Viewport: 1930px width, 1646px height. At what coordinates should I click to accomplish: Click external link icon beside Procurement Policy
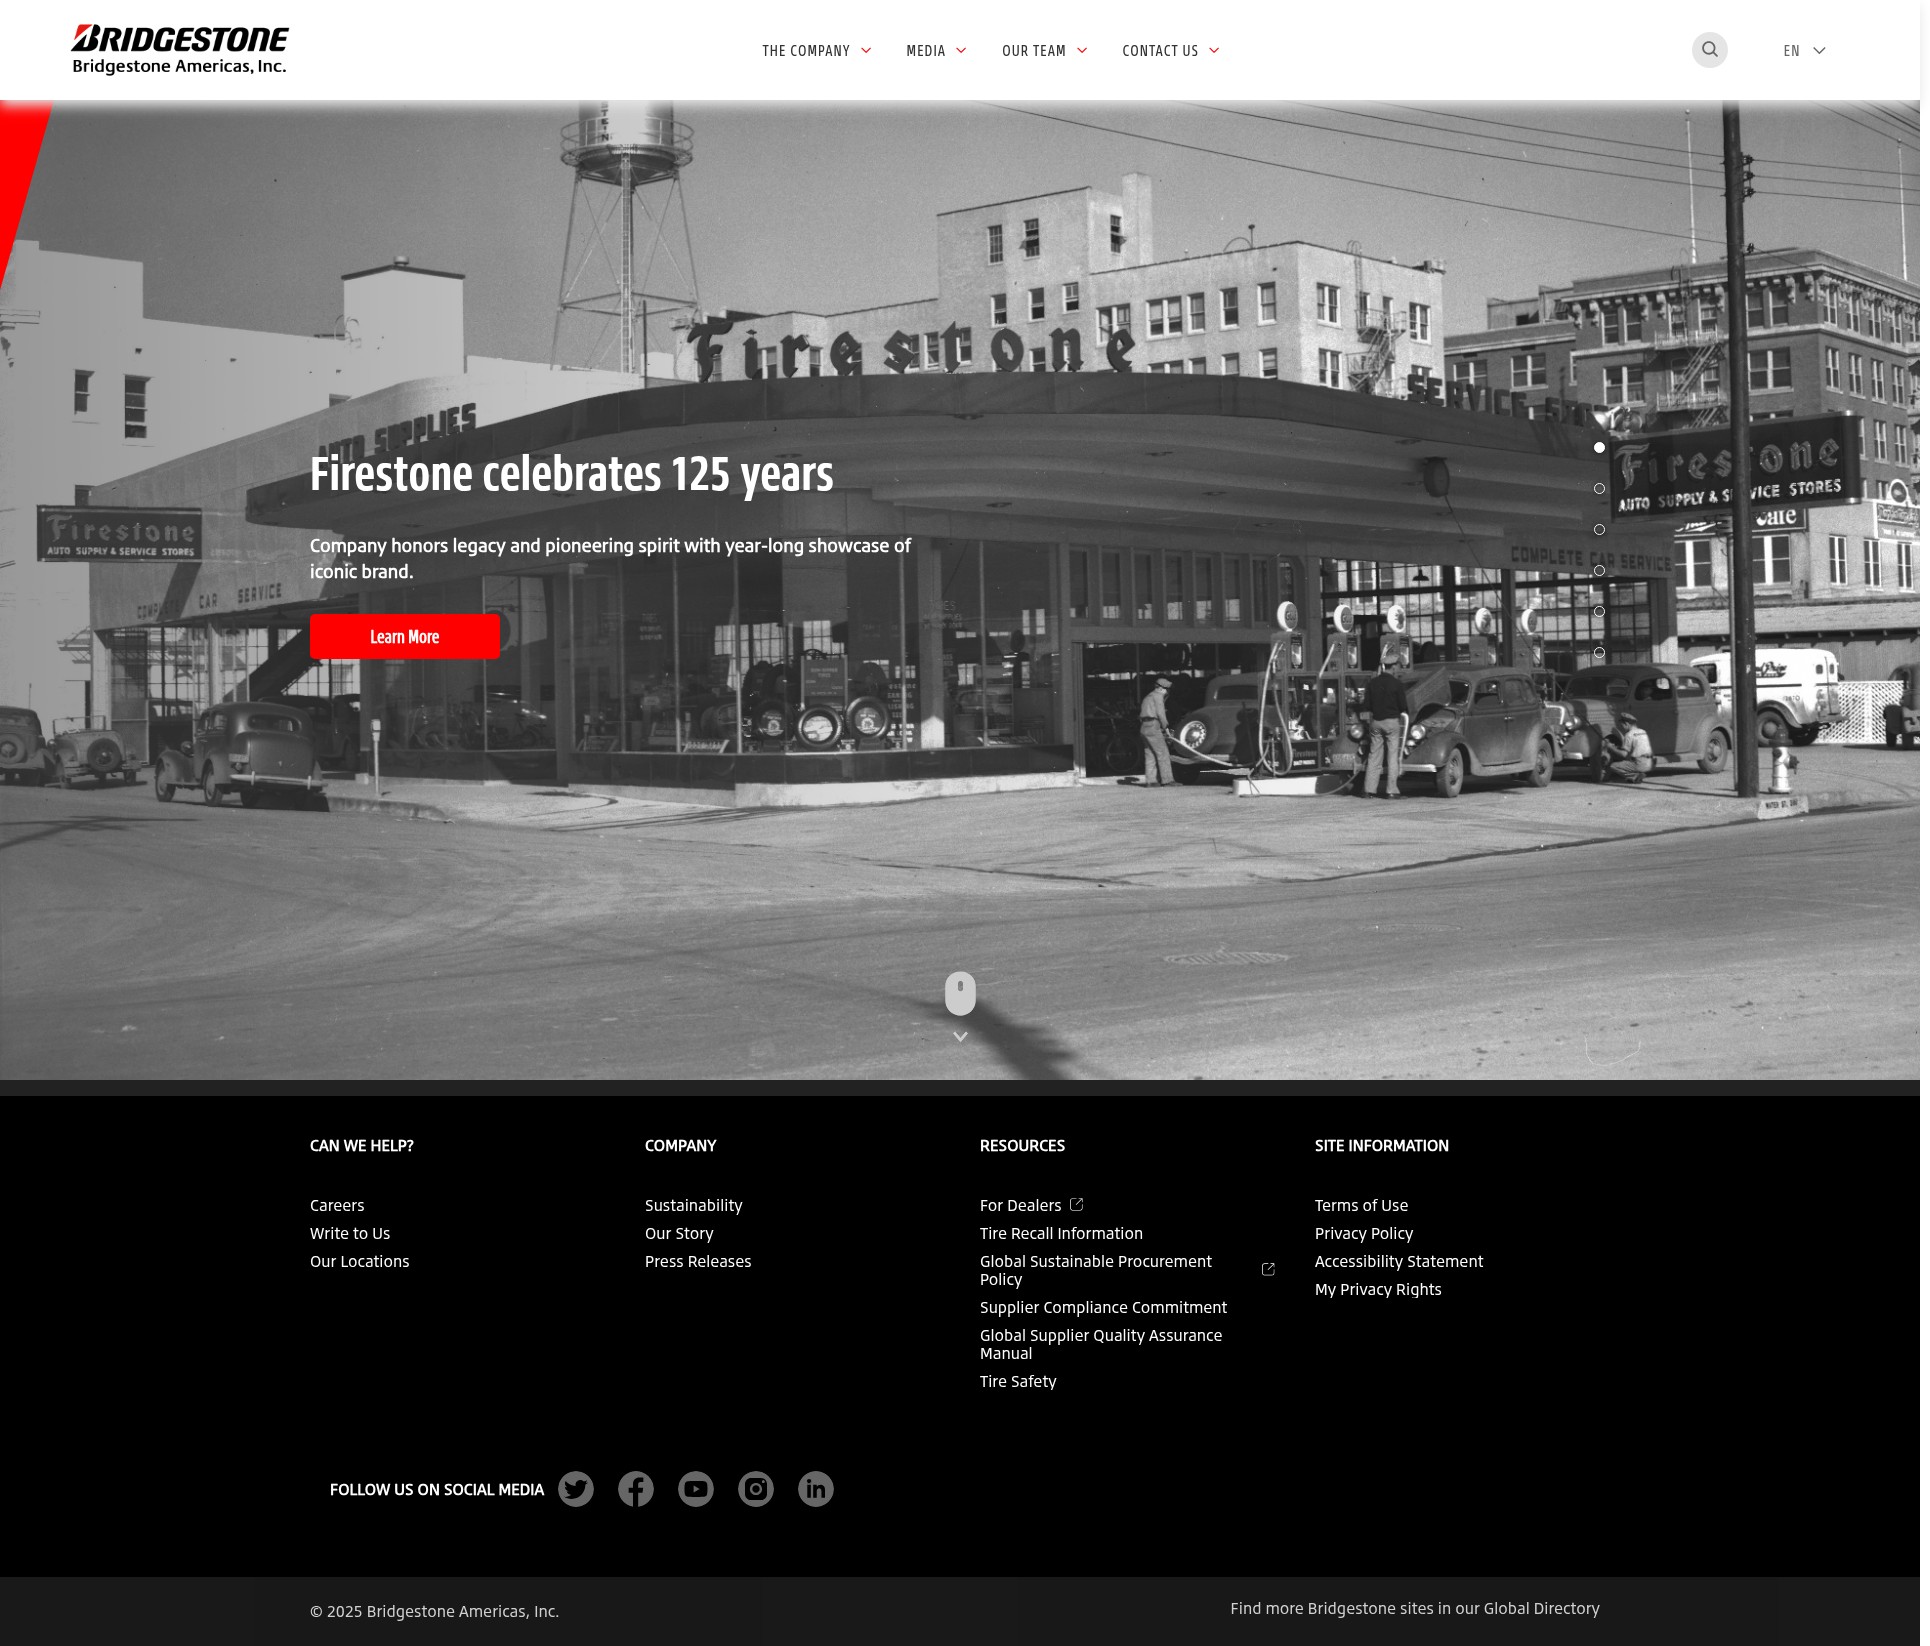click(x=1268, y=1269)
